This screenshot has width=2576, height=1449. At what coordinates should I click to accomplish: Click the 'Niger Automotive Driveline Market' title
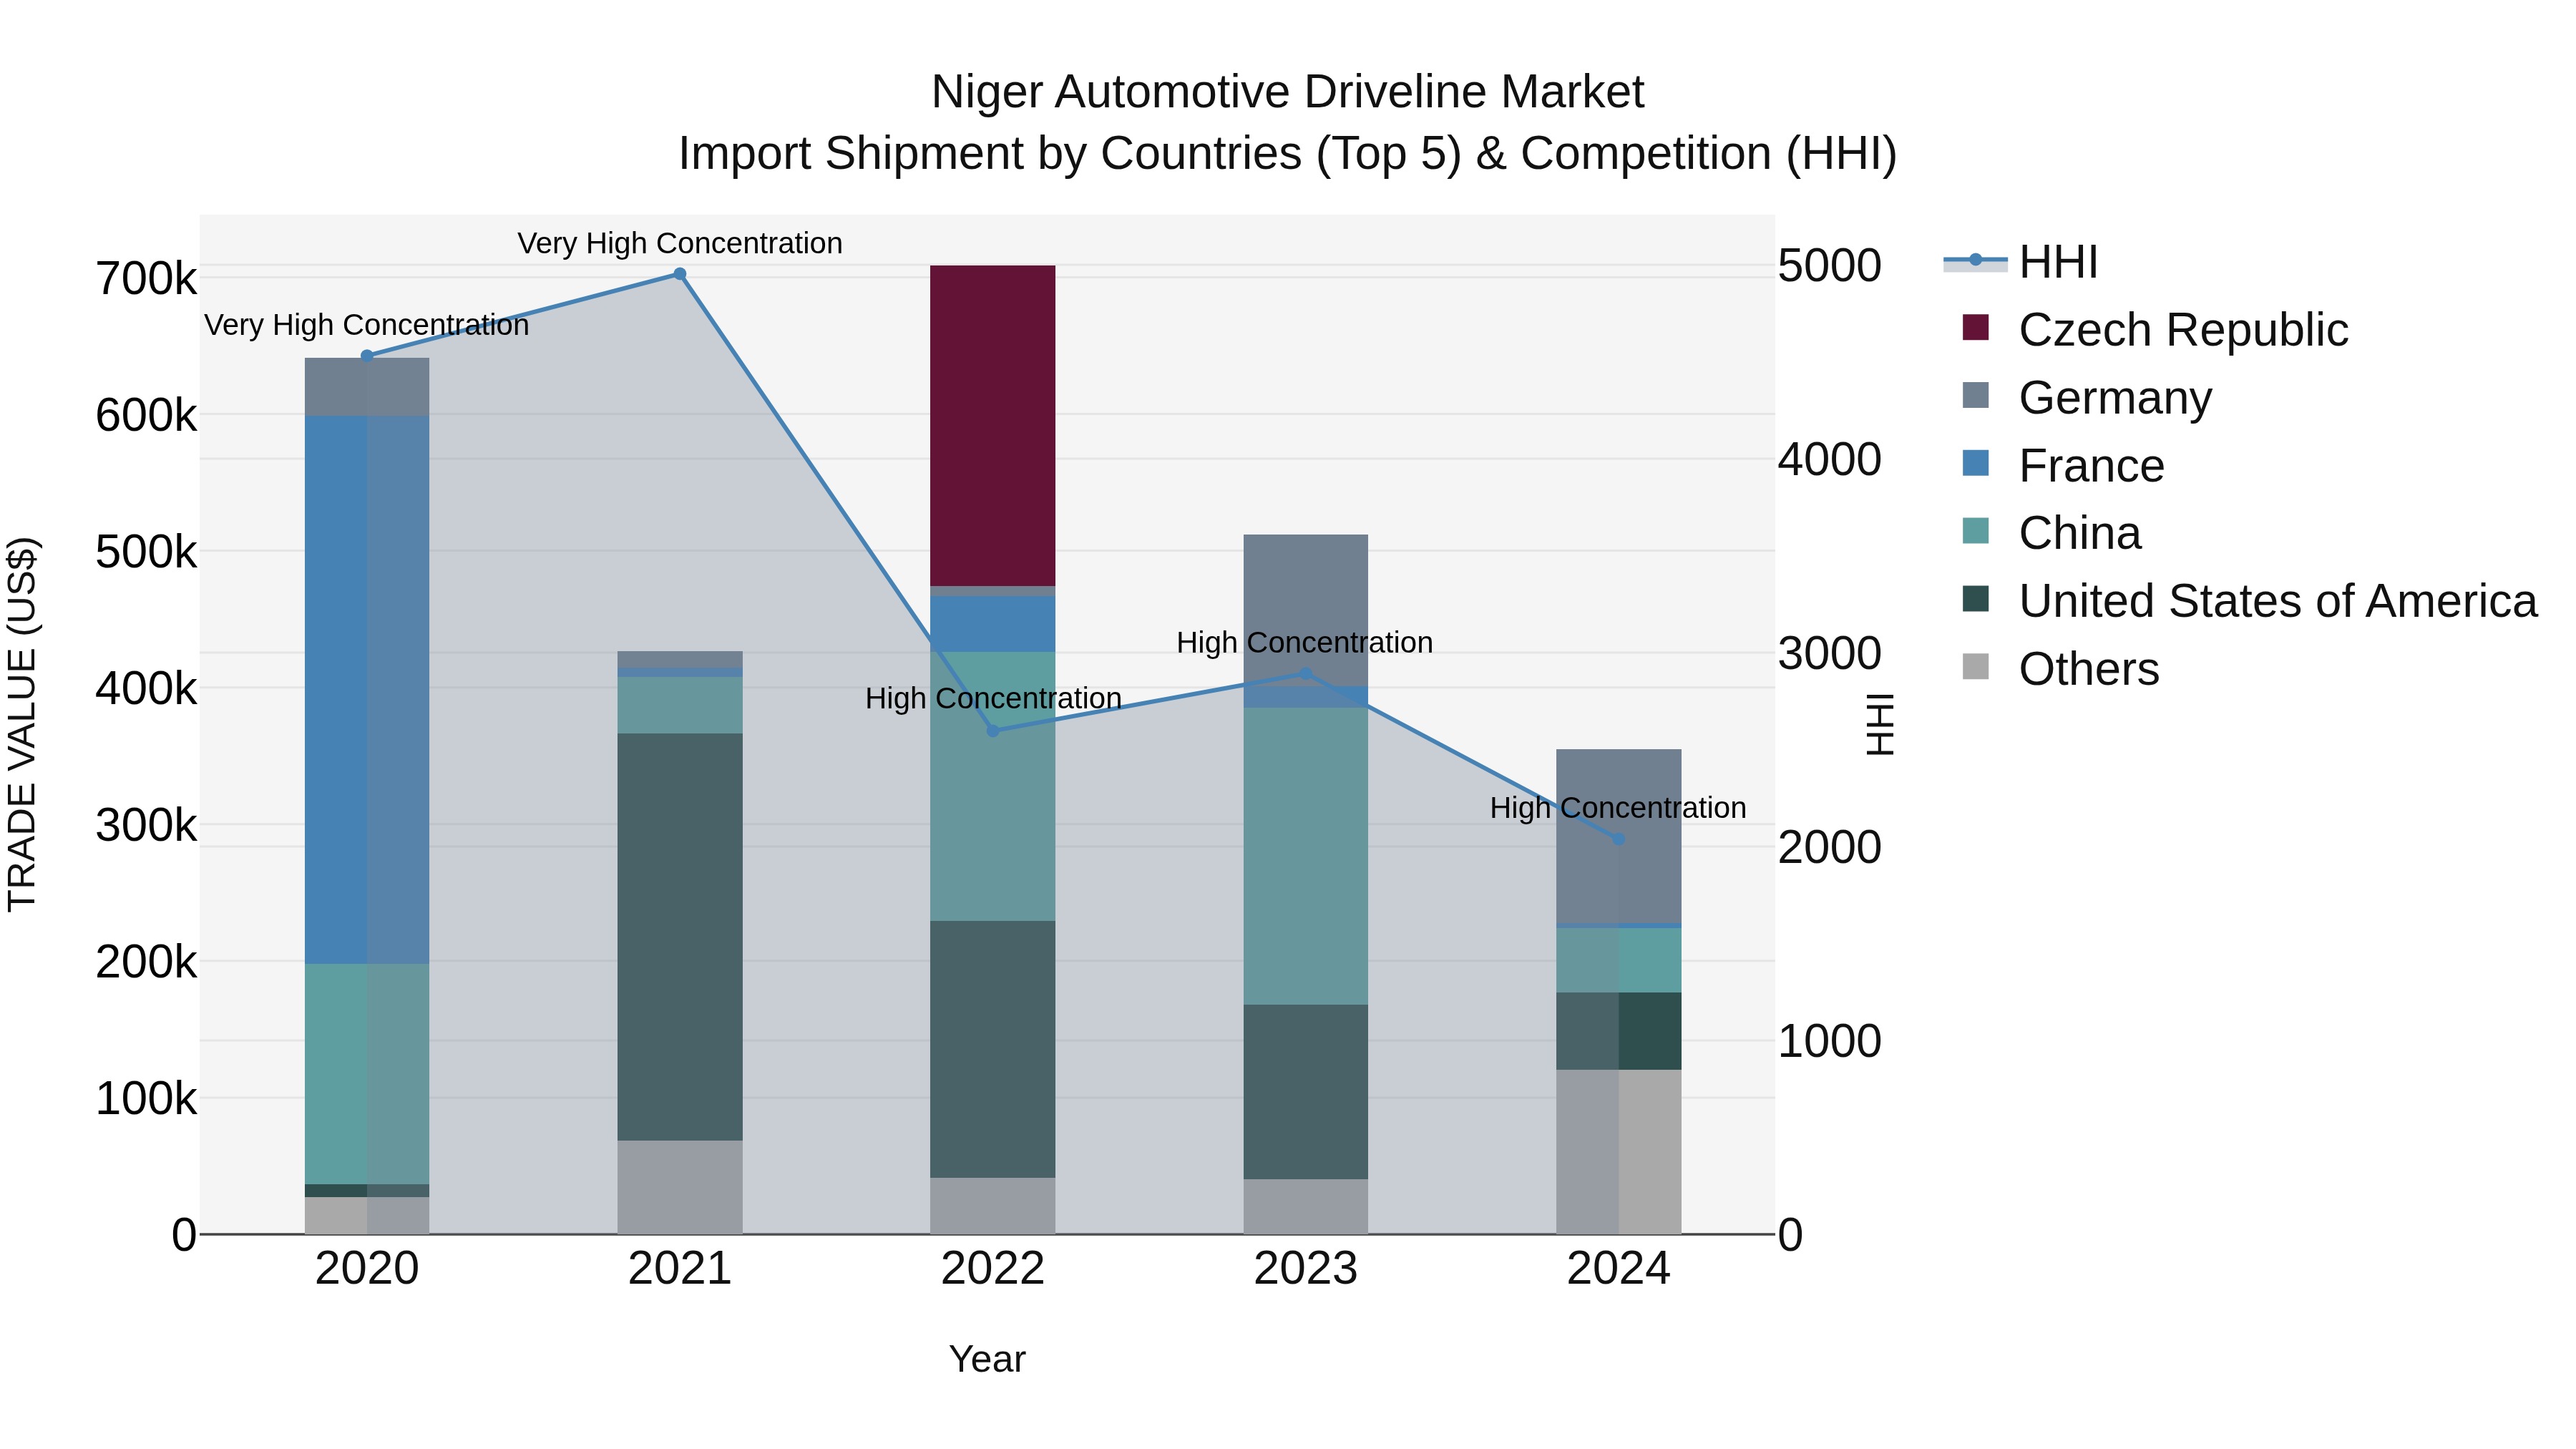(x=1288, y=92)
